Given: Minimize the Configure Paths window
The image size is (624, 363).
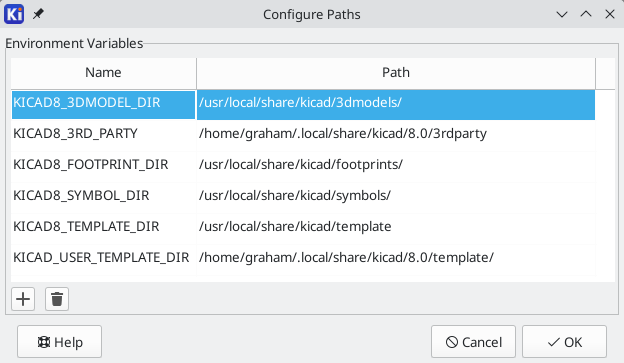Looking at the screenshot, I should point(562,15).
